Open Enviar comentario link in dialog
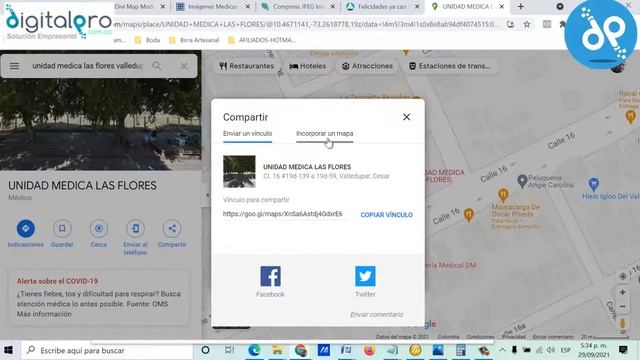Screen dimensions: 640x360 click(376, 314)
